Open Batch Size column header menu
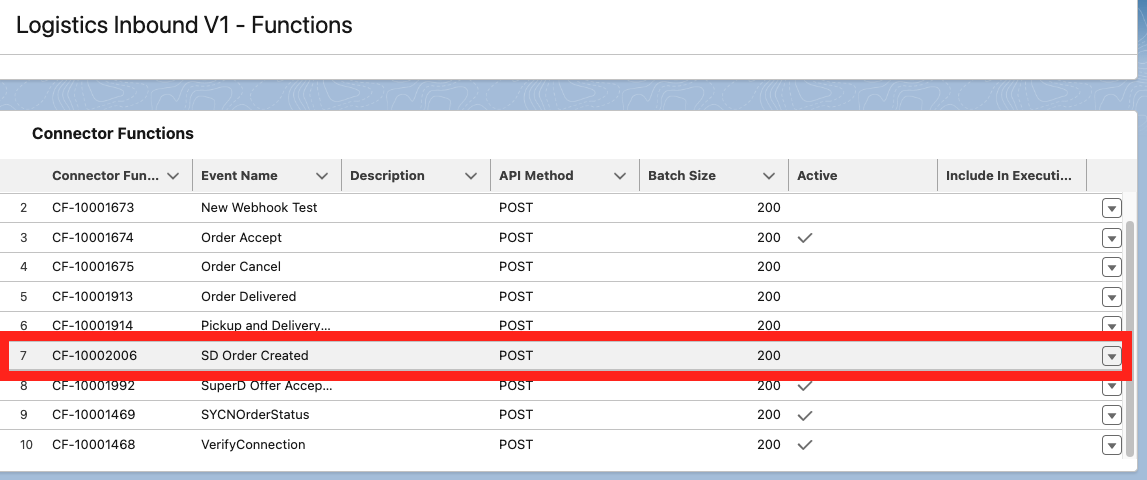This screenshot has height=480, width=1147. tap(769, 176)
